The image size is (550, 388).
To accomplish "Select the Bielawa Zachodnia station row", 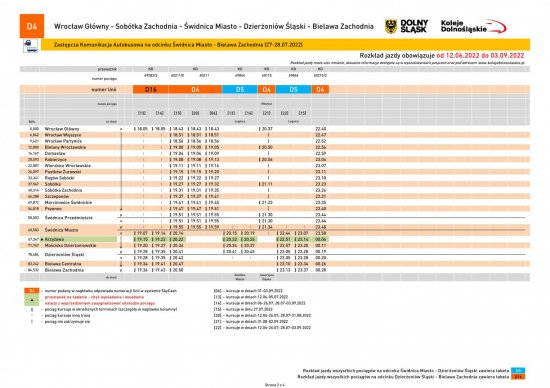I will 275,270.
